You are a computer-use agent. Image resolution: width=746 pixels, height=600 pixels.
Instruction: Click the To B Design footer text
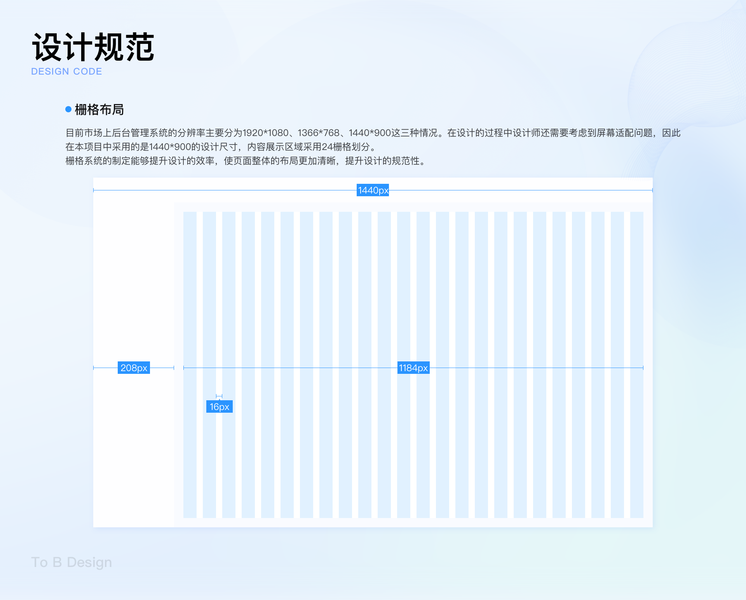pyautogui.click(x=71, y=562)
